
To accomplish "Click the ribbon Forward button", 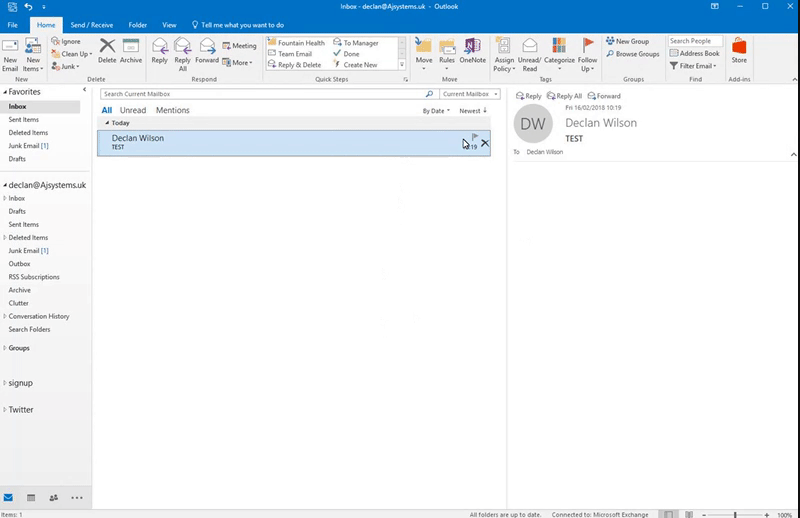I will point(207,51).
